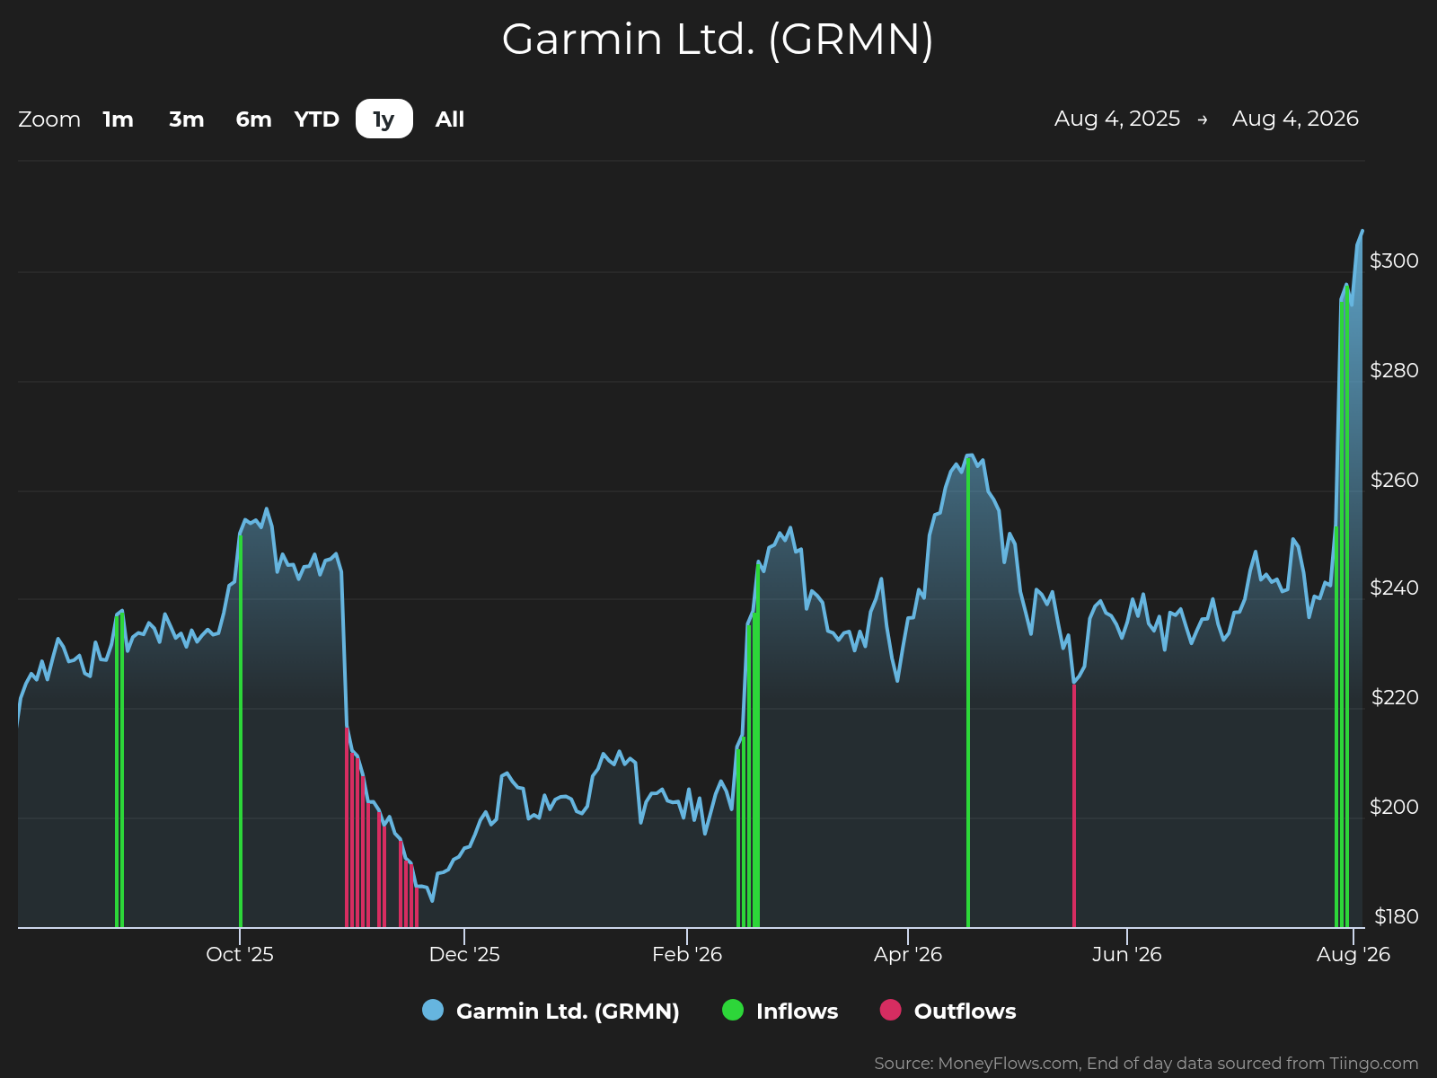Click the Dec '25 axis label

point(464,954)
